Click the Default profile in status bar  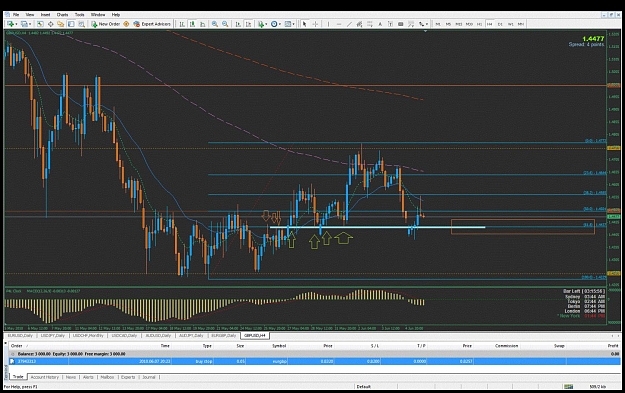[x=364, y=386]
